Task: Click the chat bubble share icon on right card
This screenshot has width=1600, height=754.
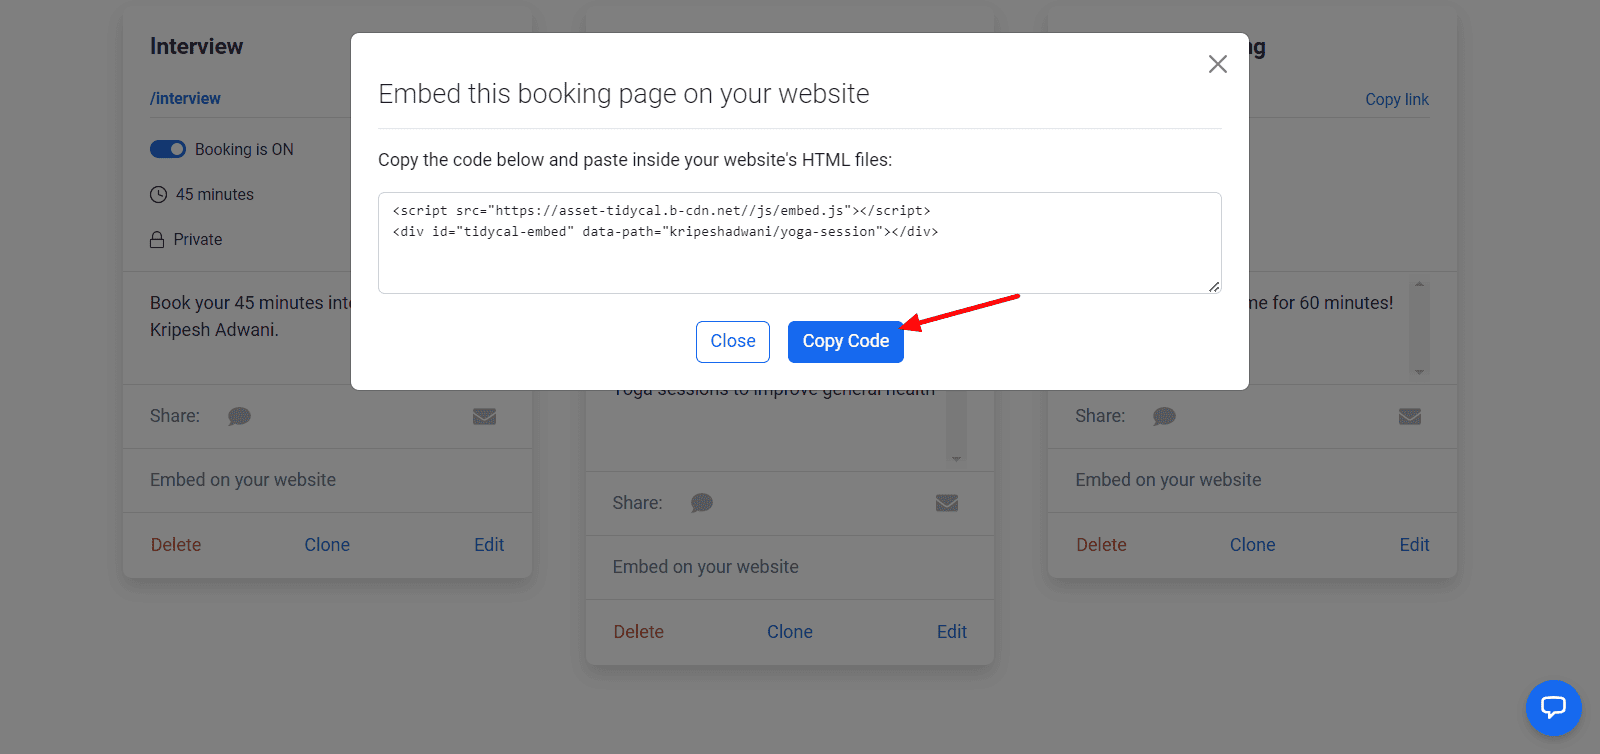Action: [1164, 416]
